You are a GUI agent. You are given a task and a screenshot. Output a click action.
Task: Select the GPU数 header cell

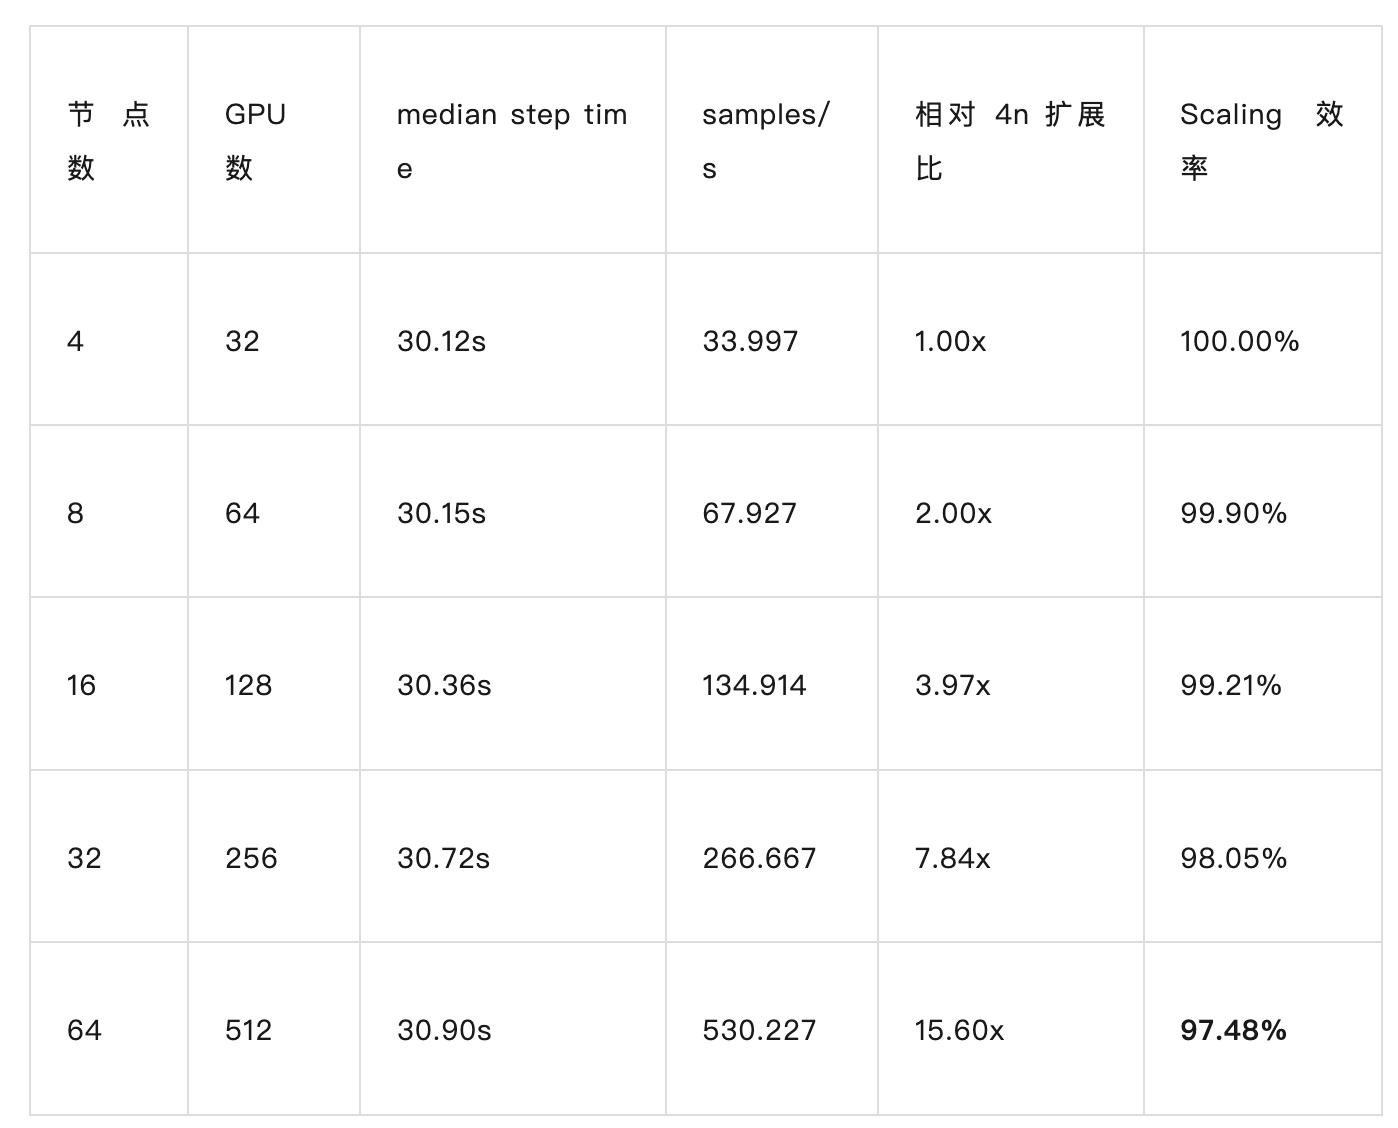pyautogui.click(x=274, y=140)
